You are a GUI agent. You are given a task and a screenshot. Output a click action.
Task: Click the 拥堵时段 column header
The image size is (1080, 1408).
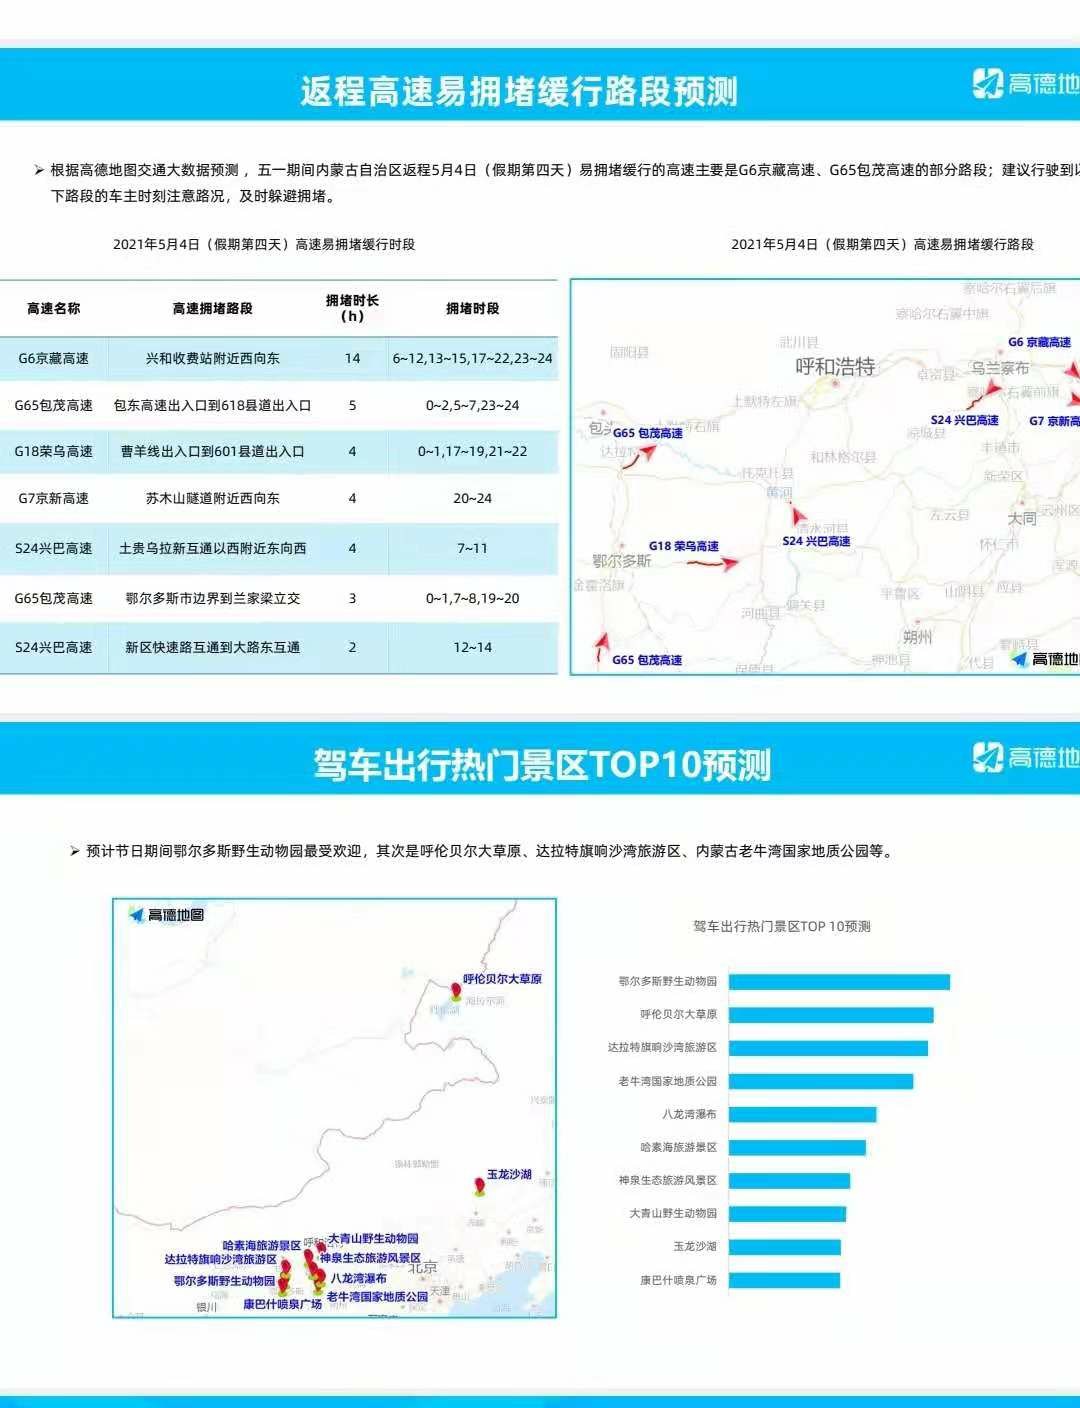coord(472,309)
